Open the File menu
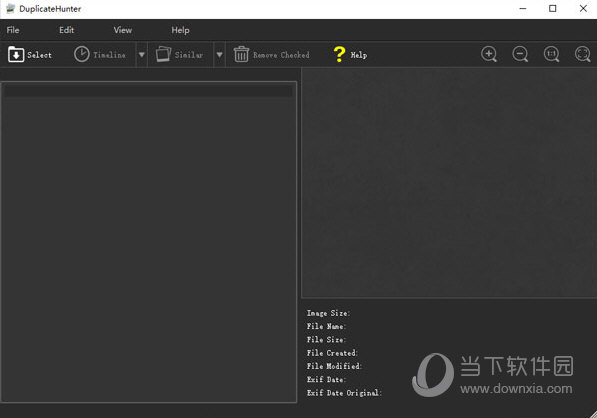Image resolution: width=597 pixels, height=418 pixels. click(13, 30)
